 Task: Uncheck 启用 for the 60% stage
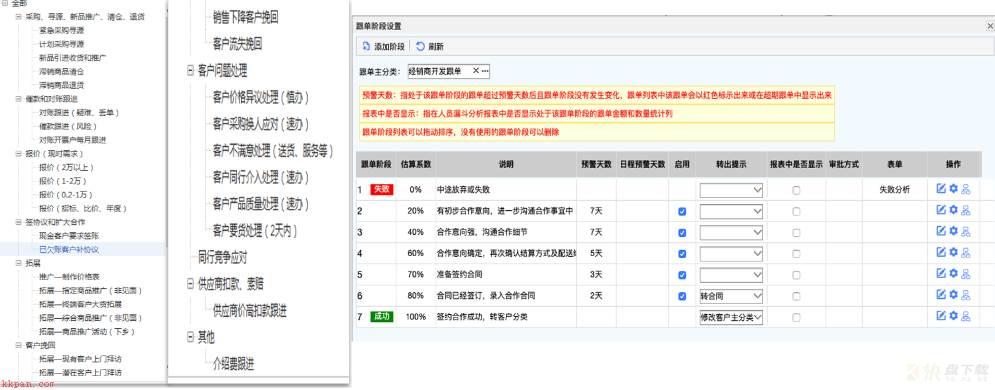point(682,254)
